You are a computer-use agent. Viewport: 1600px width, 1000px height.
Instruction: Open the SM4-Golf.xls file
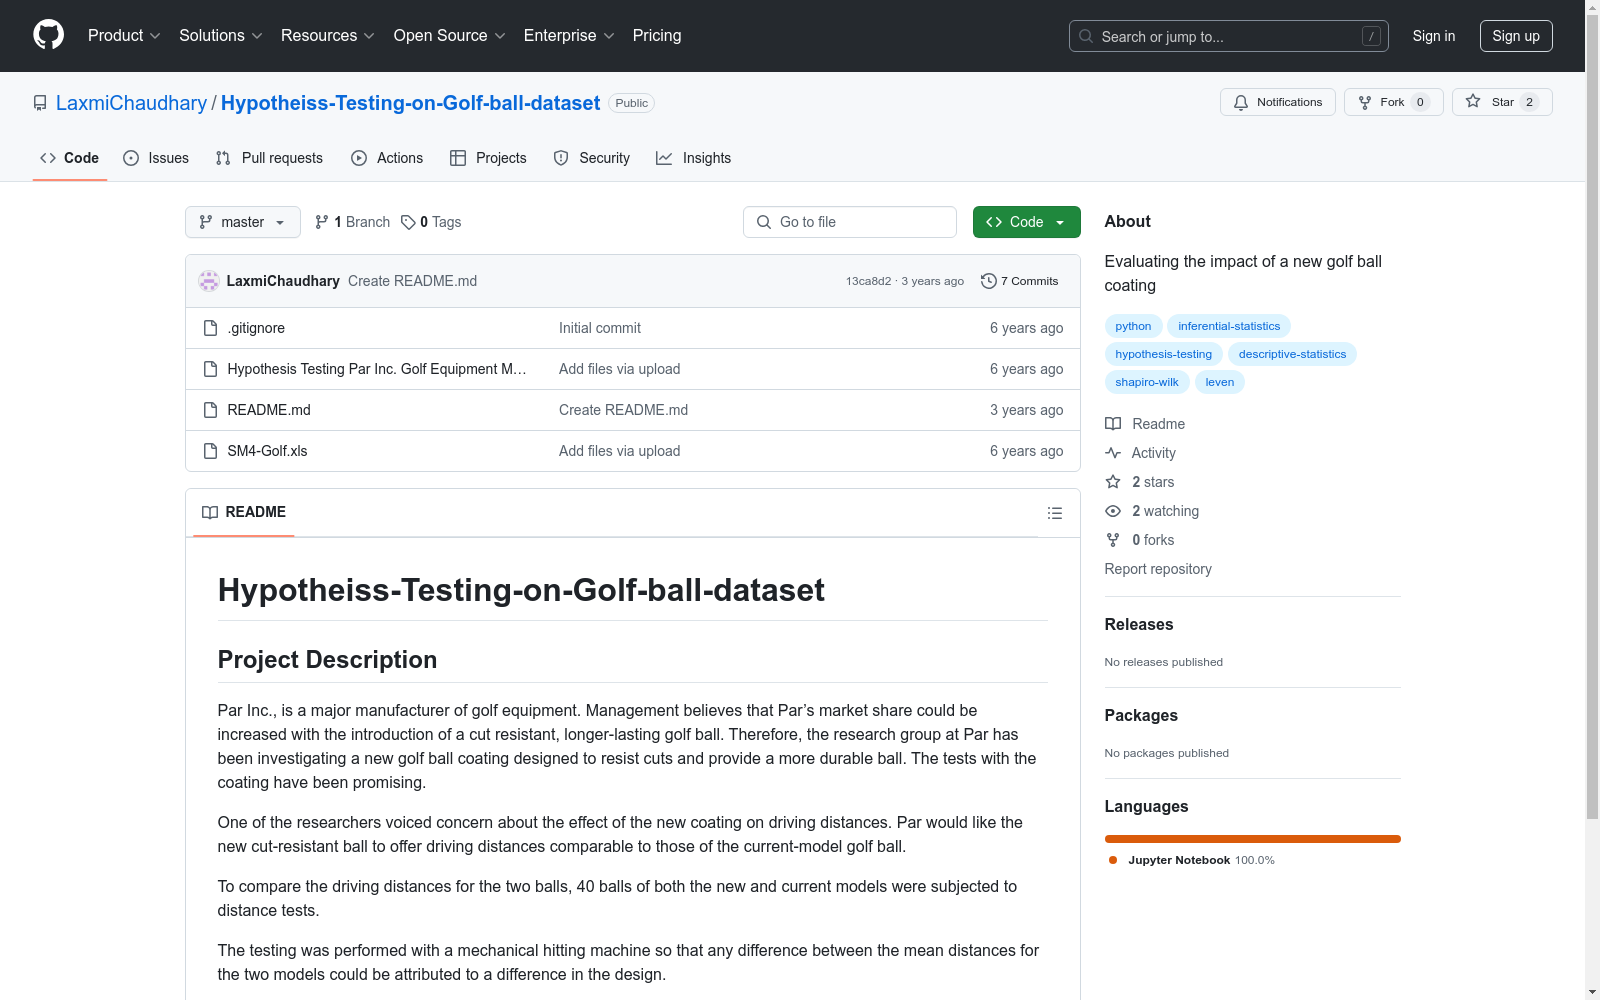point(267,451)
